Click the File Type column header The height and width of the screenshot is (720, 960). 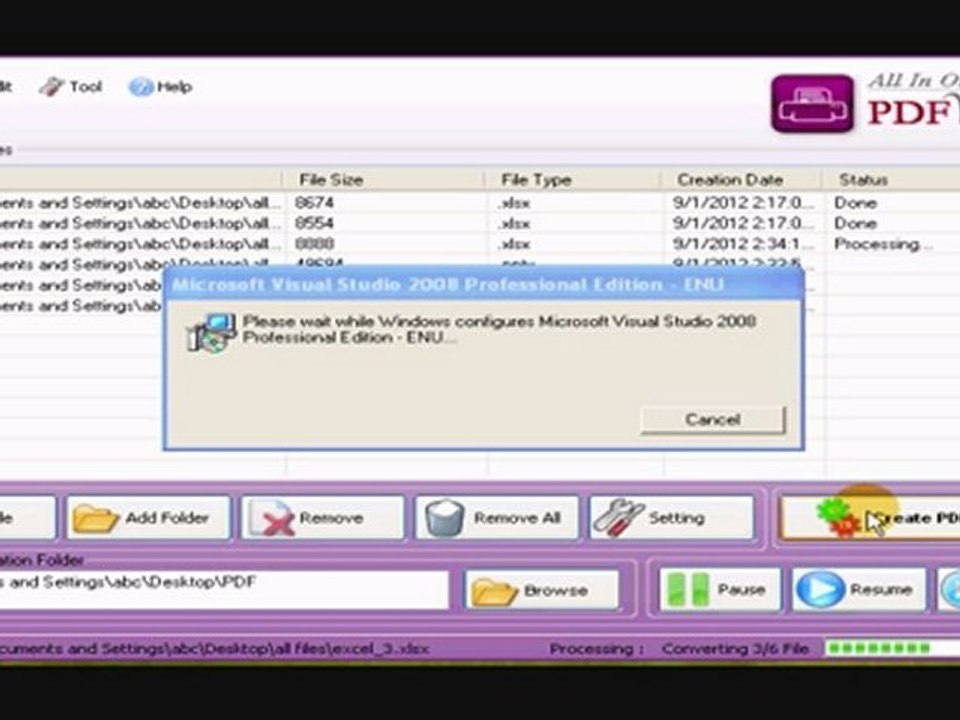574,179
